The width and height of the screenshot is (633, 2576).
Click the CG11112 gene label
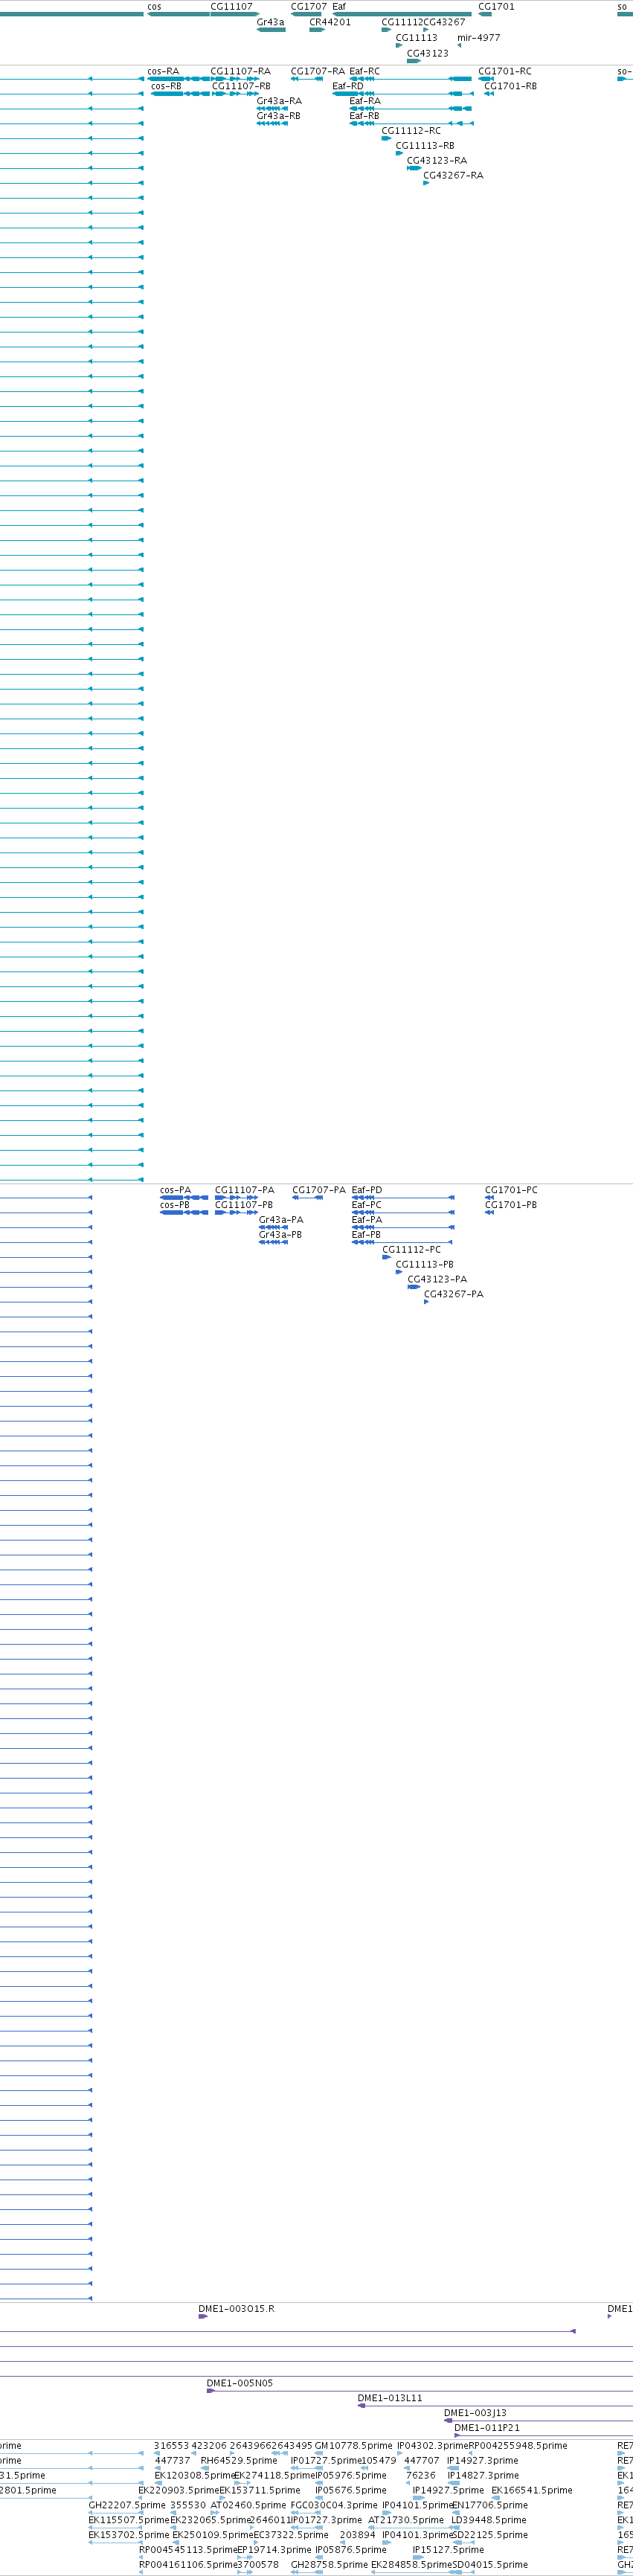coord(402,22)
